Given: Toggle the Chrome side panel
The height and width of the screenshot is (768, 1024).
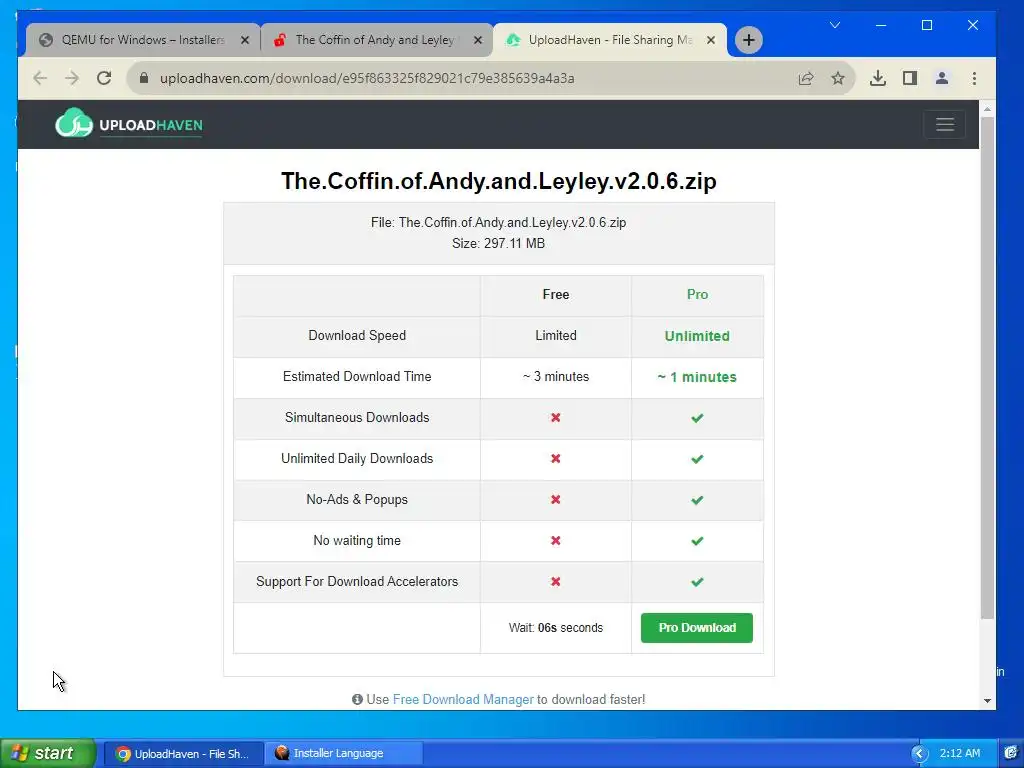Looking at the screenshot, I should [x=910, y=78].
